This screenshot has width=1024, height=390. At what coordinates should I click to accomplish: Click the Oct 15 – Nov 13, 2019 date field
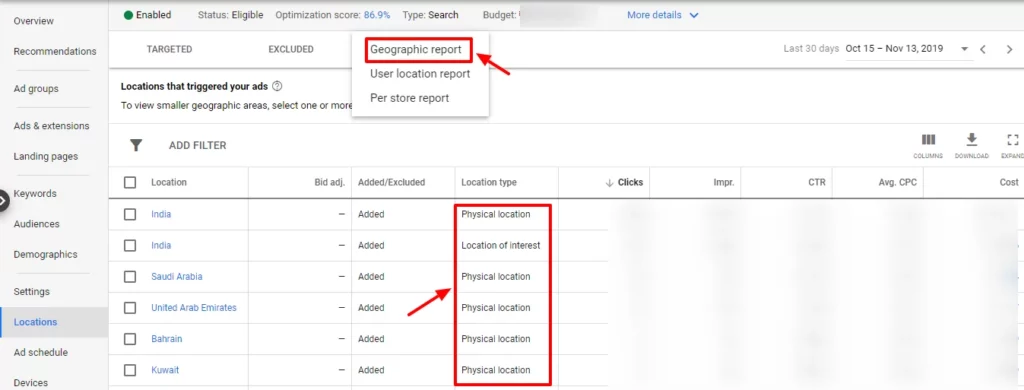894,49
